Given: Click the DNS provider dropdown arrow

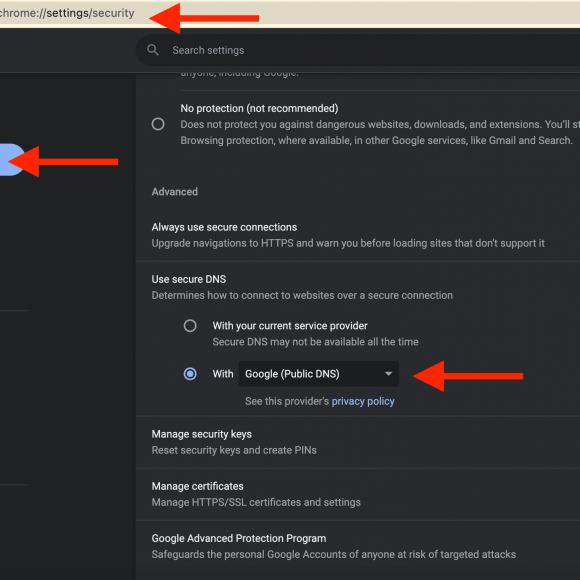Looking at the screenshot, I should [x=388, y=374].
